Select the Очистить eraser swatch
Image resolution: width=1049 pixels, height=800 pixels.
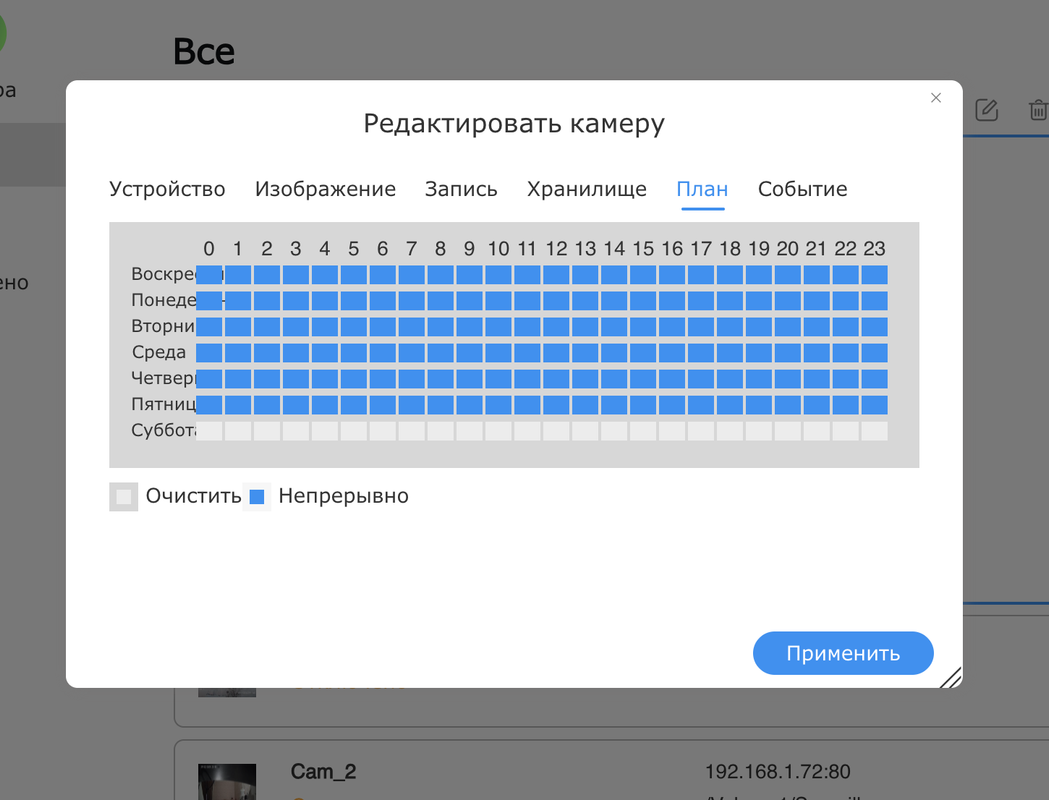[124, 496]
